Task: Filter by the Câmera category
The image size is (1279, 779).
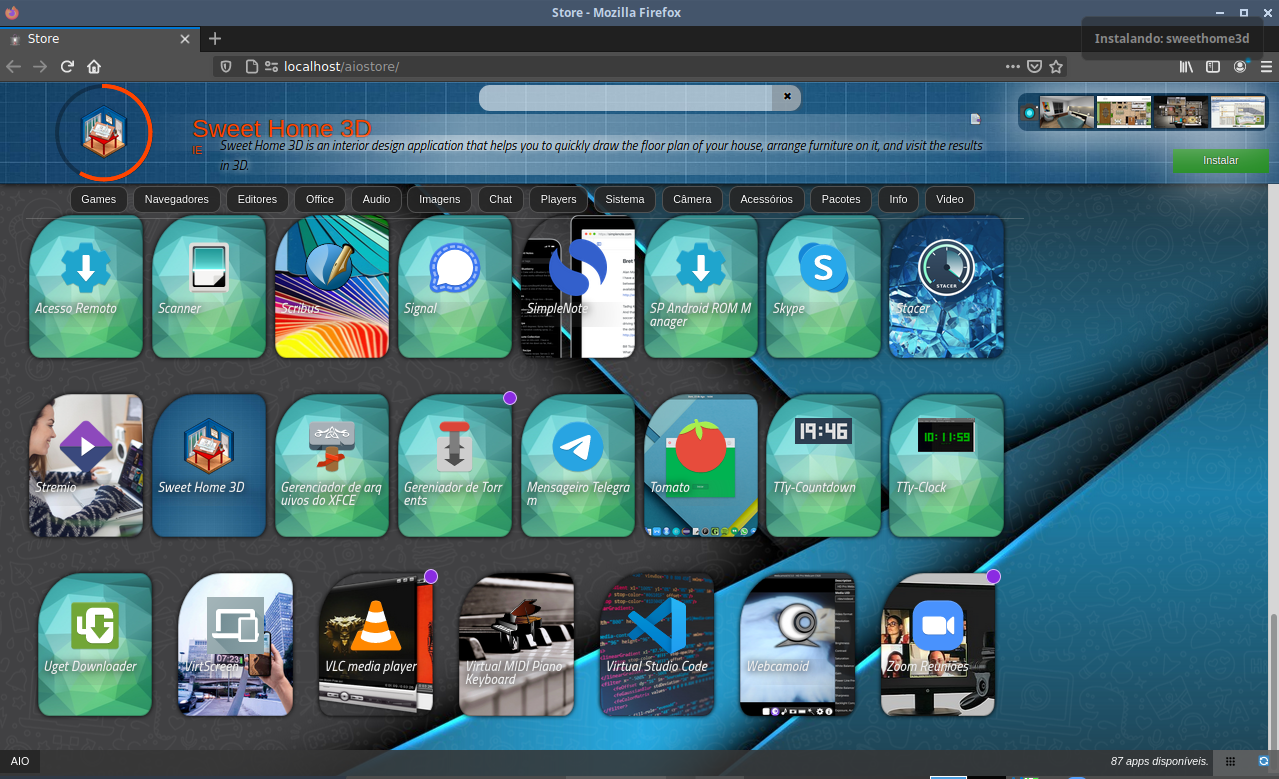Action: (x=692, y=199)
